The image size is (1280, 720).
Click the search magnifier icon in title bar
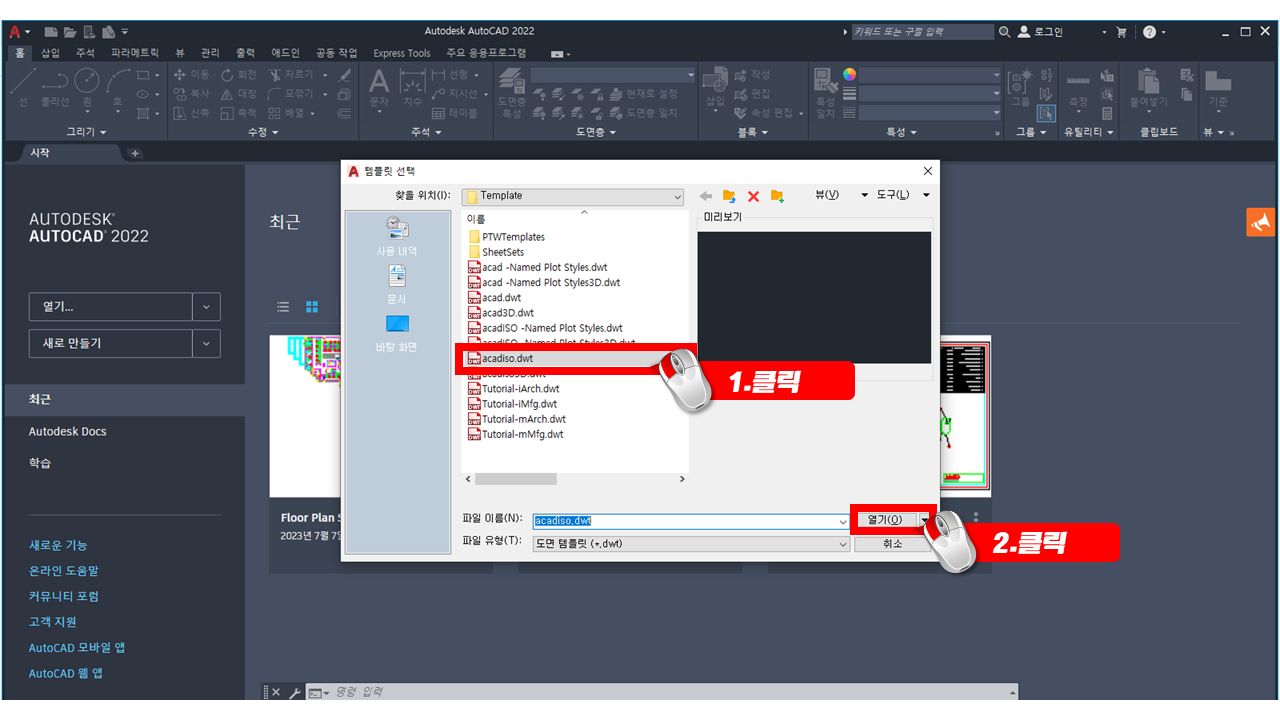point(1004,32)
